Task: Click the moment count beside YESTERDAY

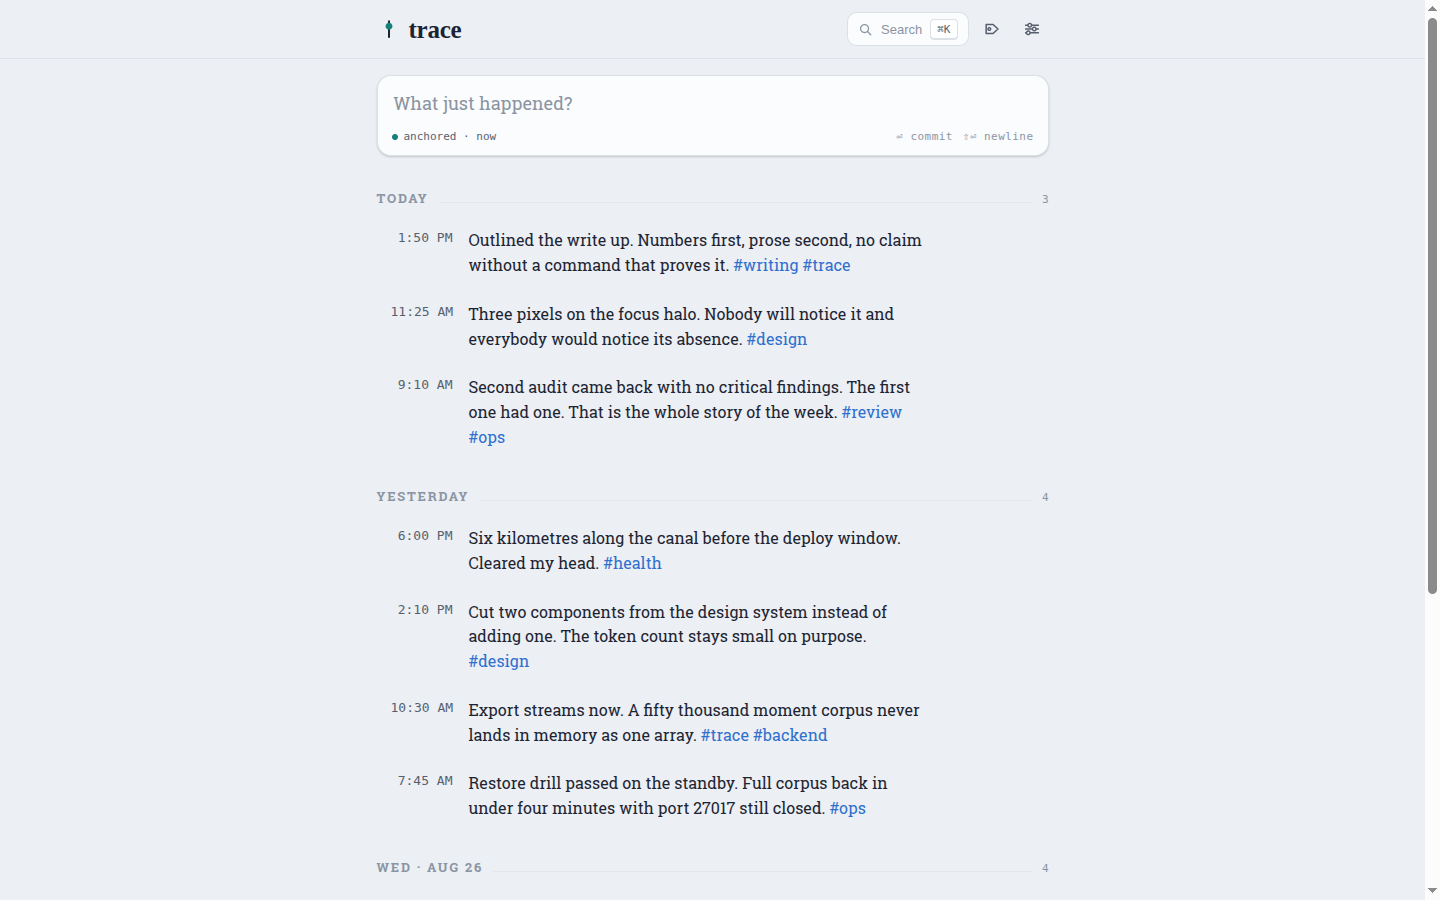Action: (x=1045, y=498)
